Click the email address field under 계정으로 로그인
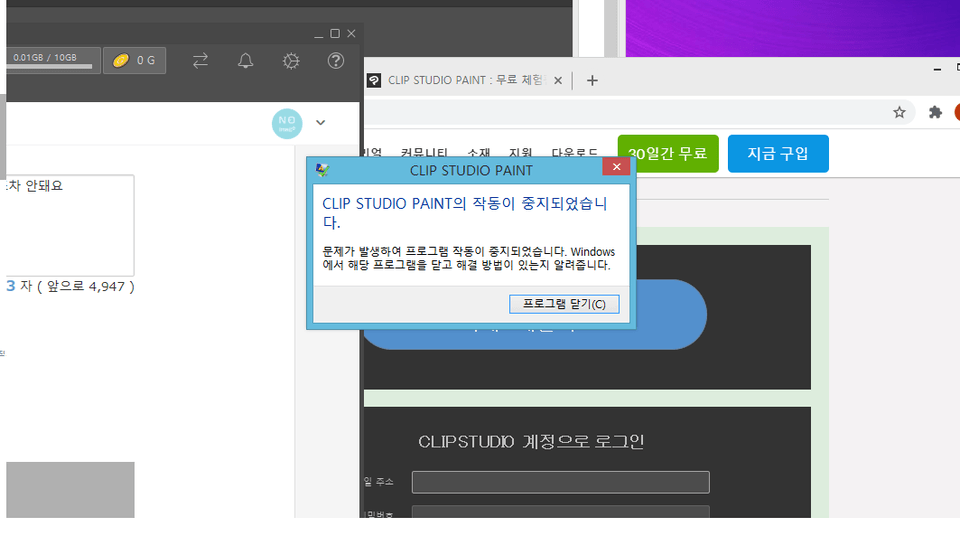The width and height of the screenshot is (960, 536). 561,482
